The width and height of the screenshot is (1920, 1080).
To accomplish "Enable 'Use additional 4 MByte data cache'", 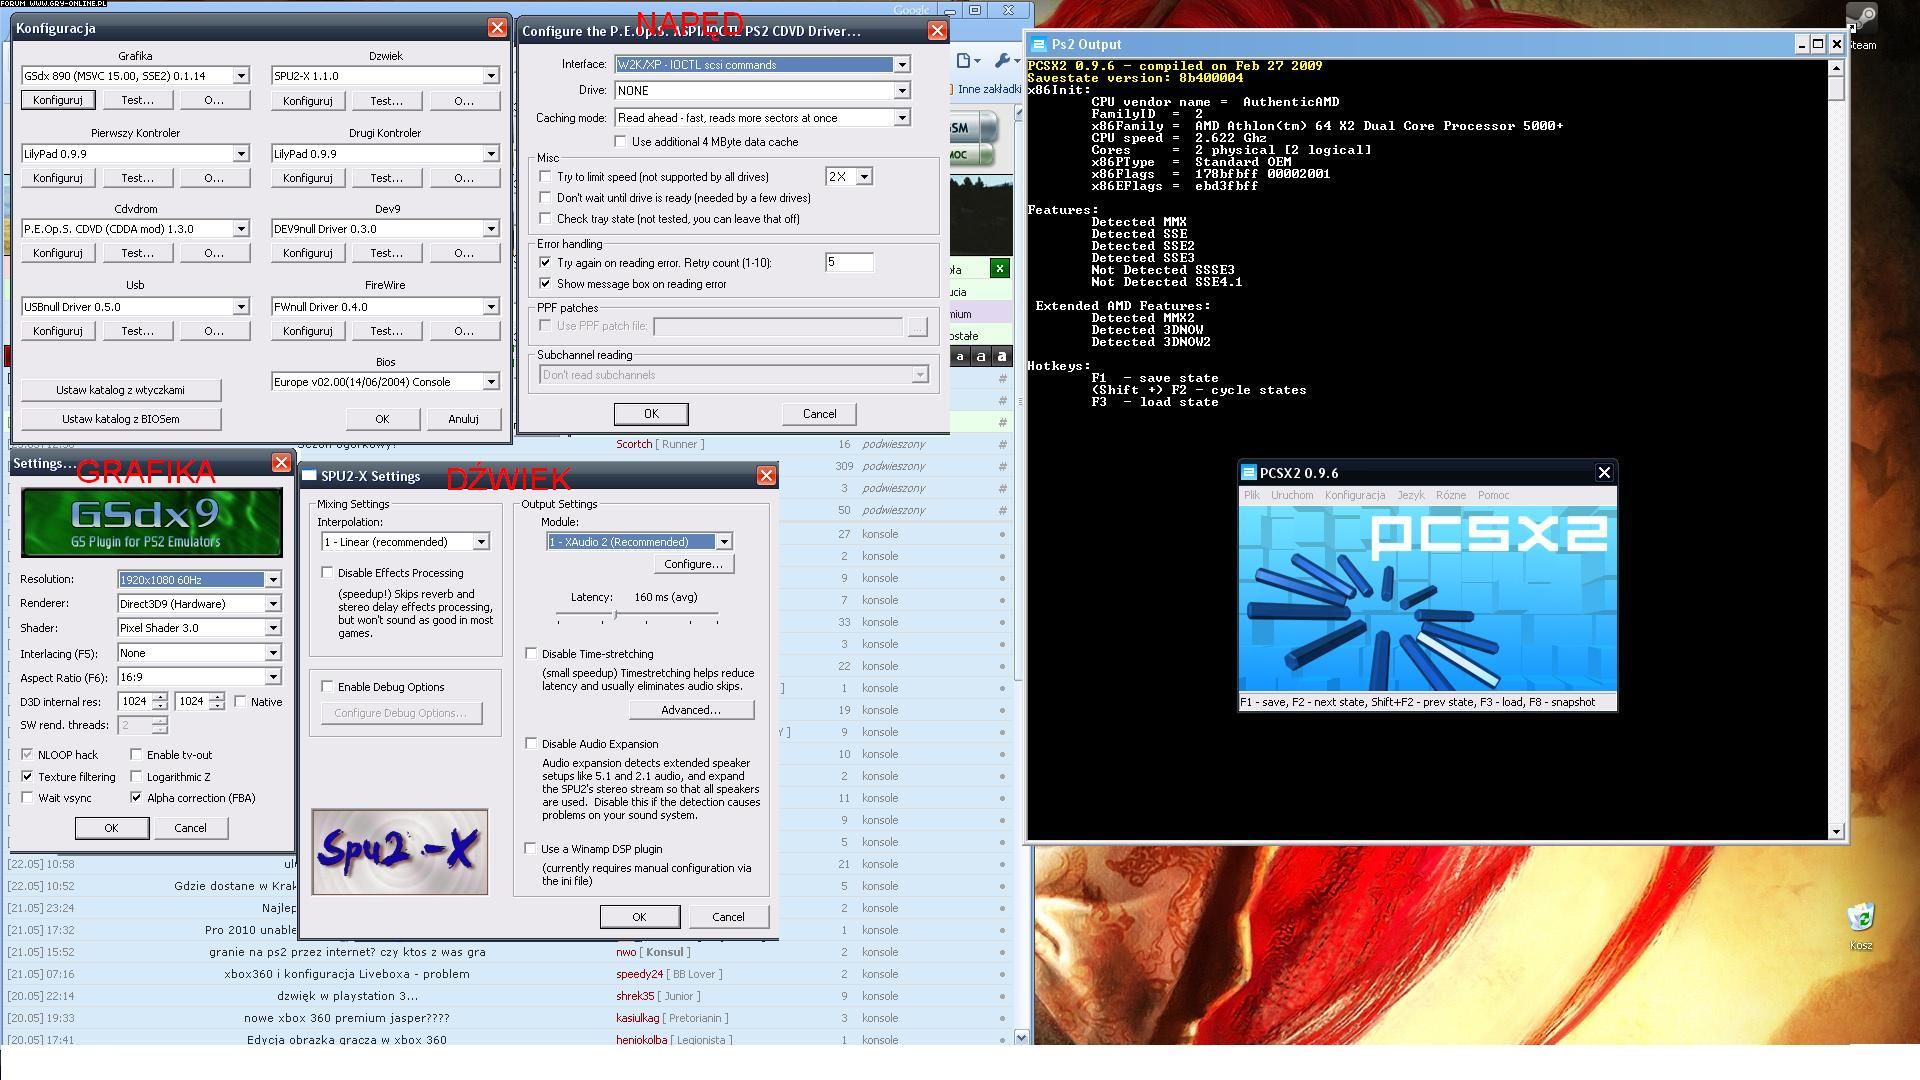I will point(620,142).
